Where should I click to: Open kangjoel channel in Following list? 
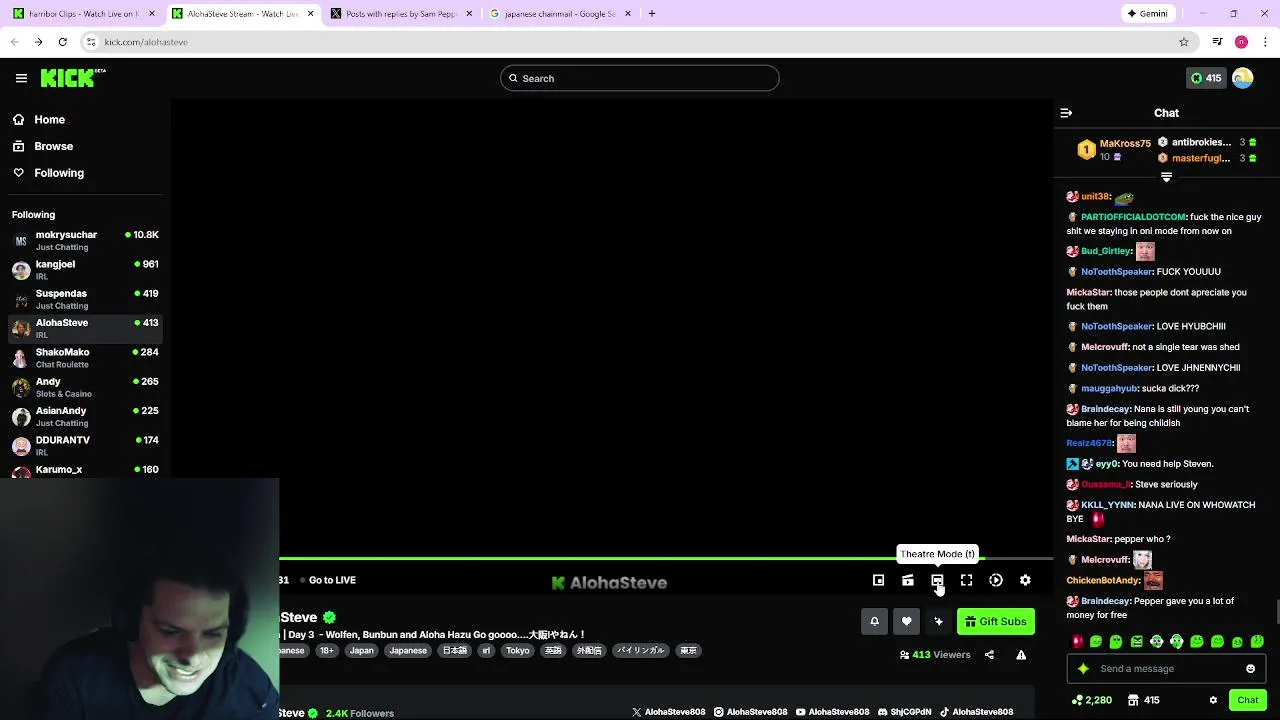click(x=84, y=270)
